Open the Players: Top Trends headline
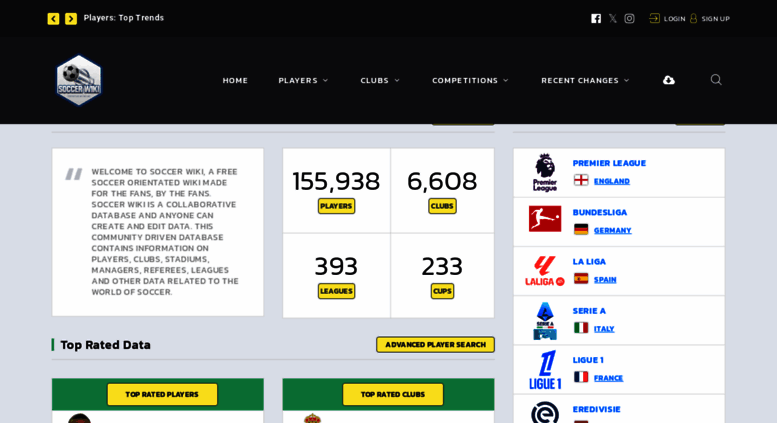The height and width of the screenshot is (423, 777). tap(123, 18)
